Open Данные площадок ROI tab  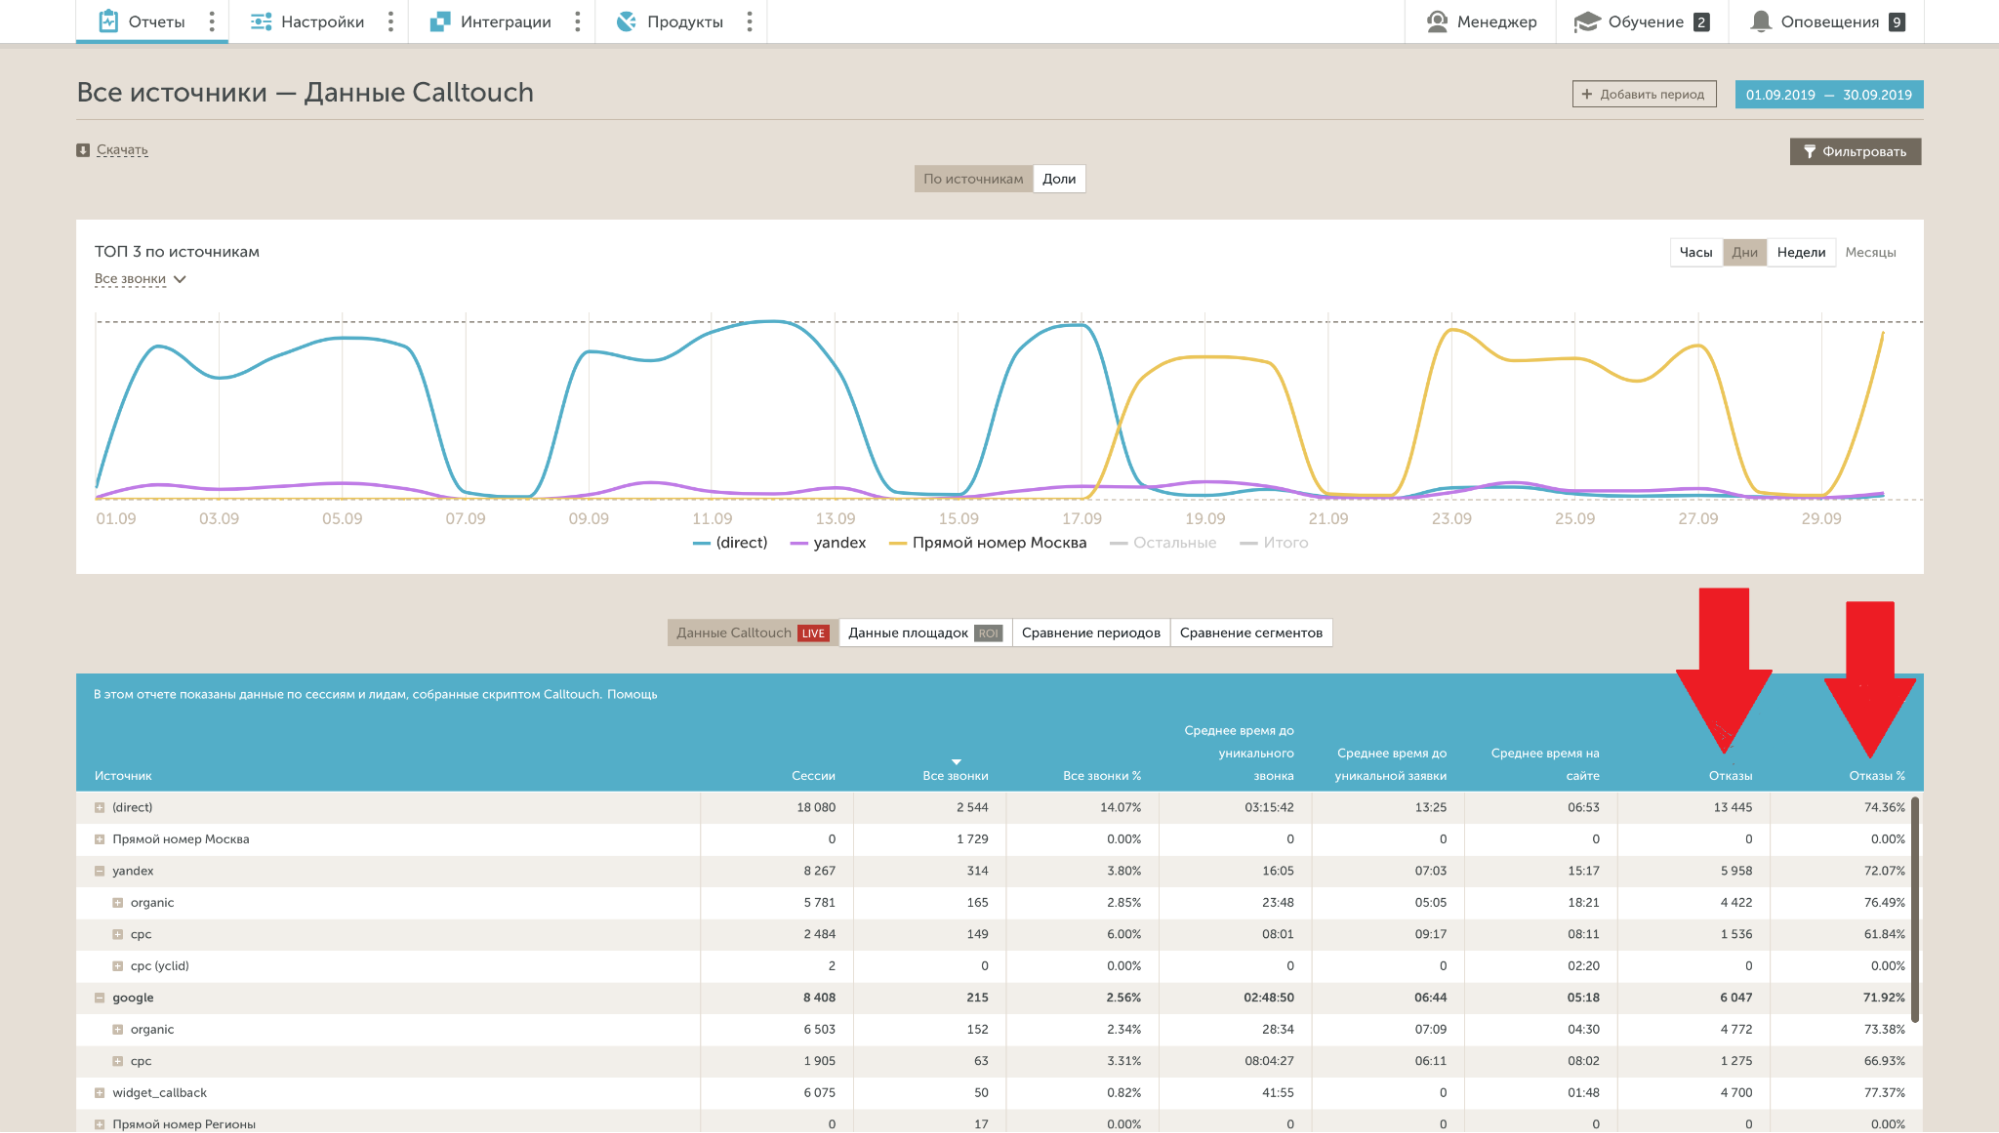925,633
